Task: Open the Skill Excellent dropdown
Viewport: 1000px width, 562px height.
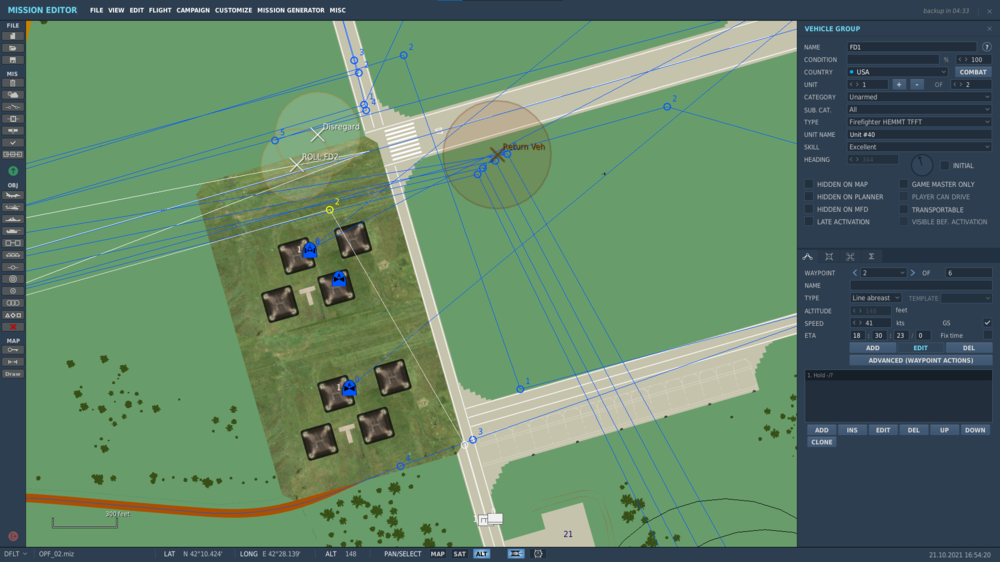Action: click(919, 147)
